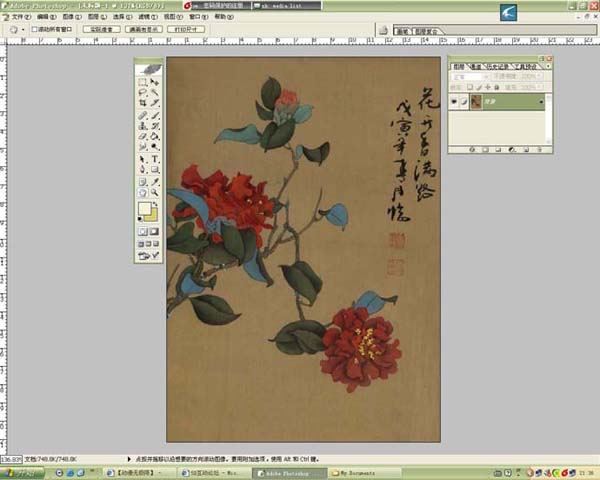Select the Eyedropper tool
This screenshot has height=480, width=600.
coord(155,182)
